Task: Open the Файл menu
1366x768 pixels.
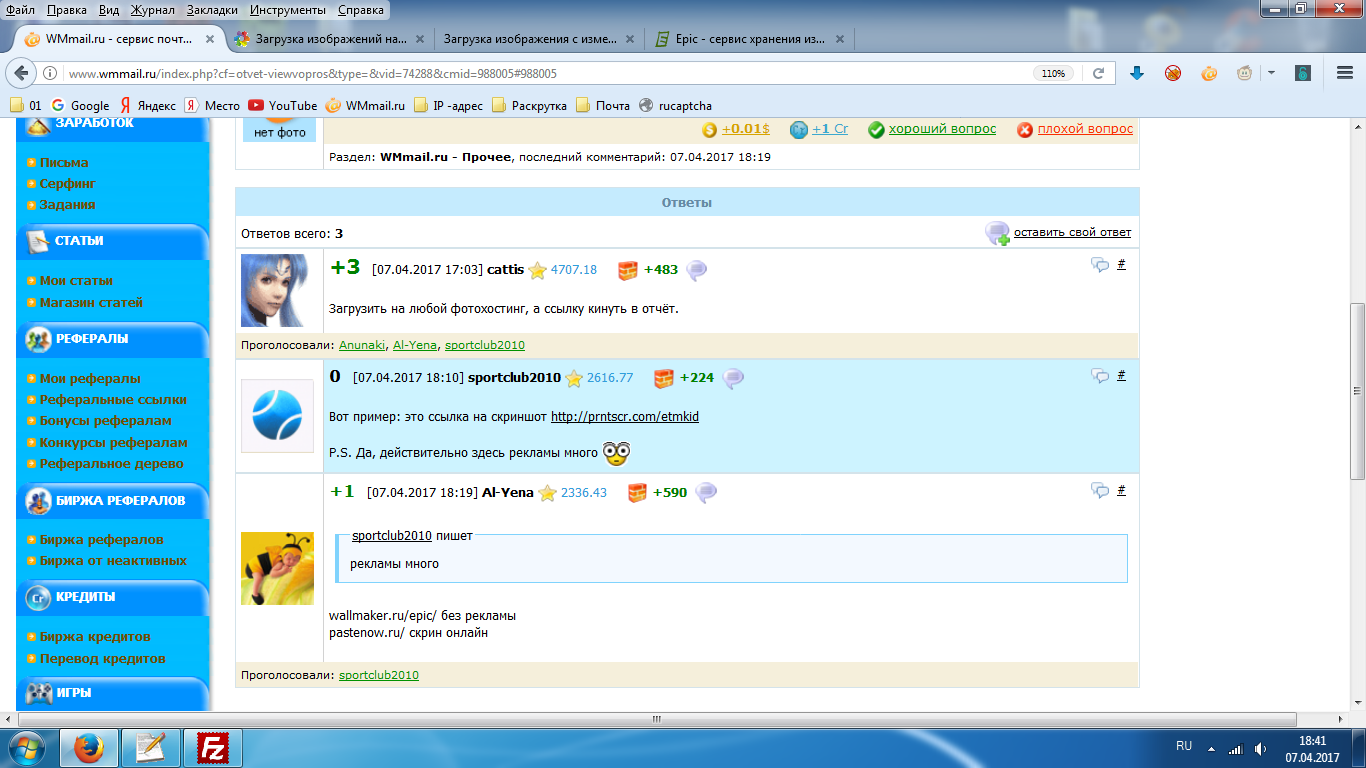Action: click(x=20, y=10)
